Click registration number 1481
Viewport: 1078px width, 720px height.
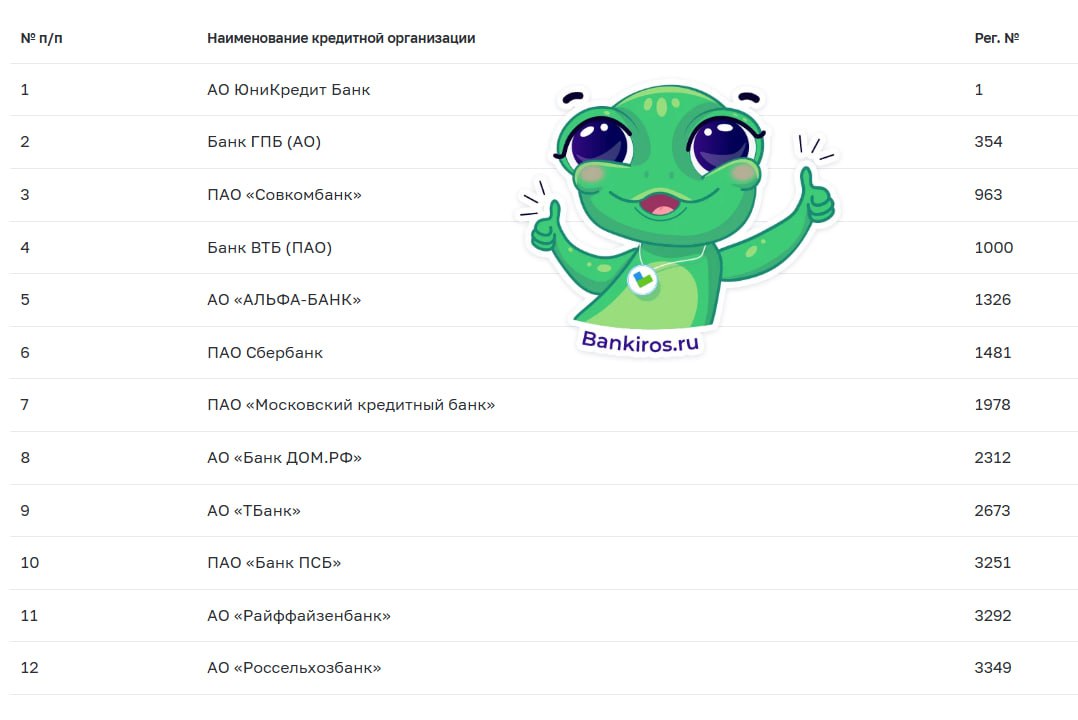pyautogui.click(x=993, y=353)
